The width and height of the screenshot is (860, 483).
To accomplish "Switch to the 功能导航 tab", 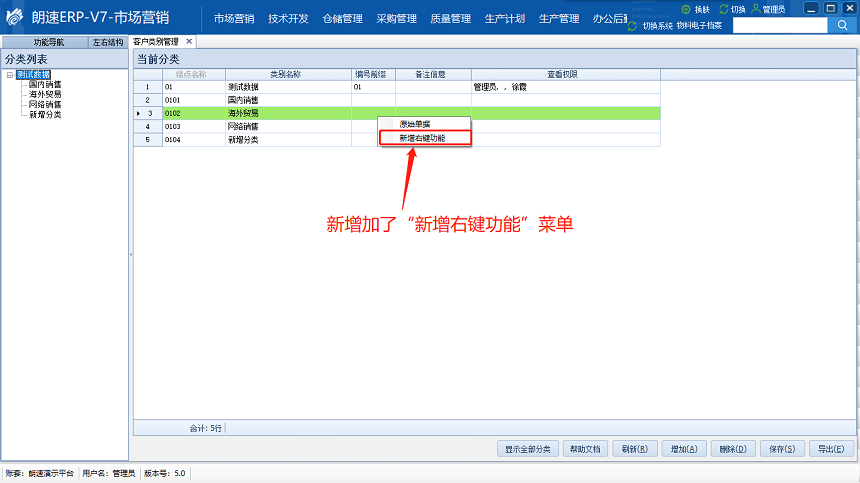I will point(48,43).
